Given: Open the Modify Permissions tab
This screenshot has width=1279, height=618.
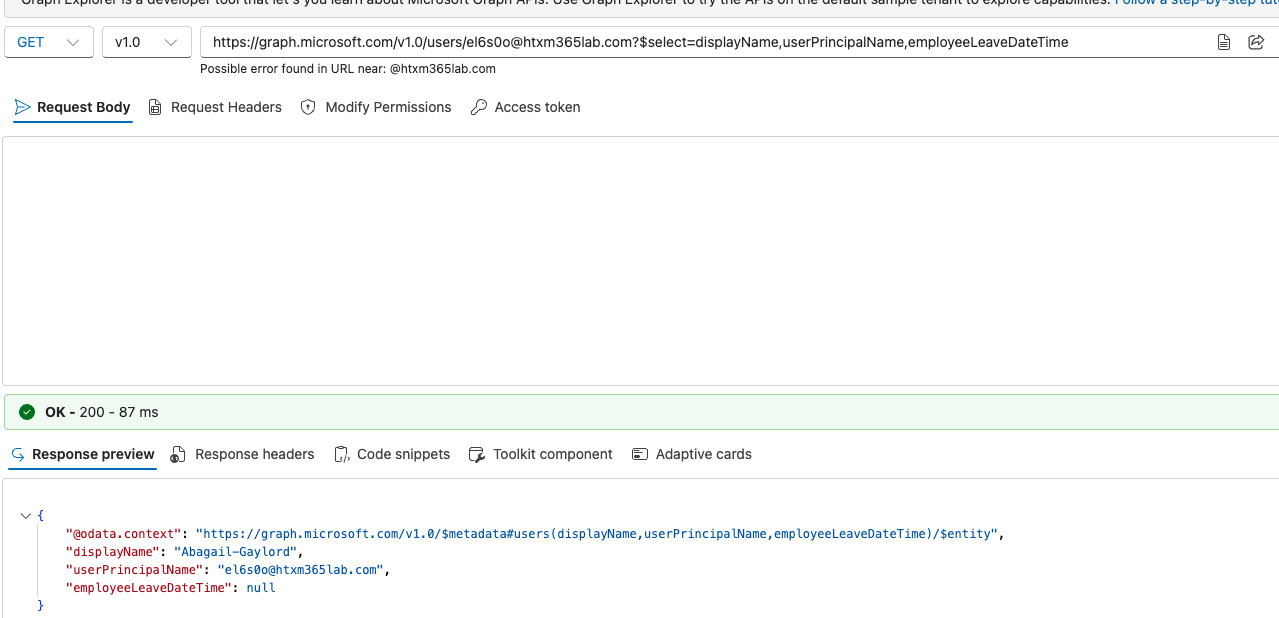Looking at the screenshot, I should pos(376,107).
